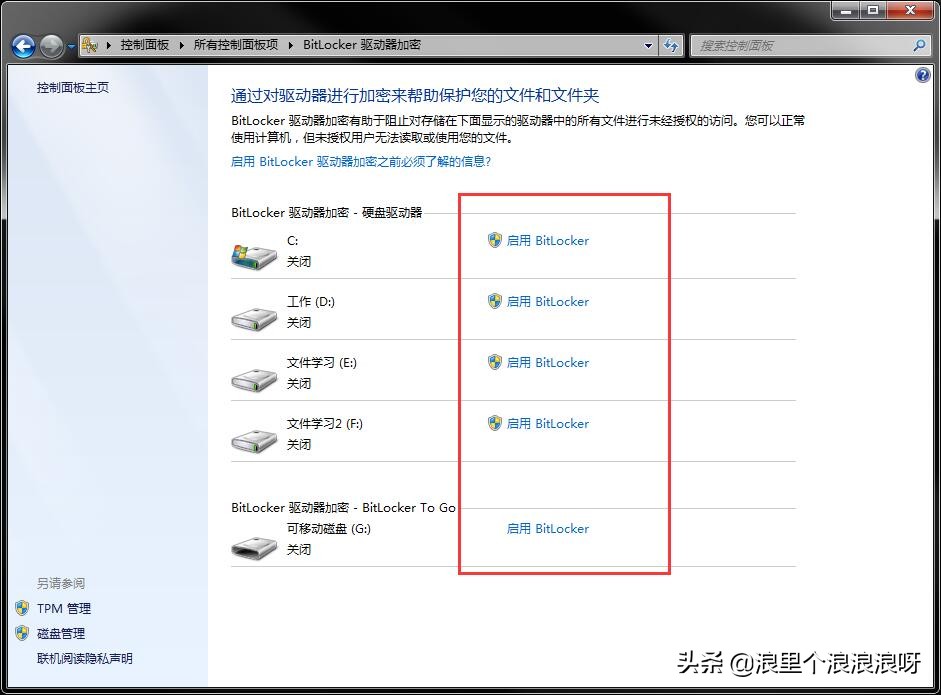941x695 pixels.
Task: Open the address bar history dropdown arrow
Action: click(x=646, y=45)
